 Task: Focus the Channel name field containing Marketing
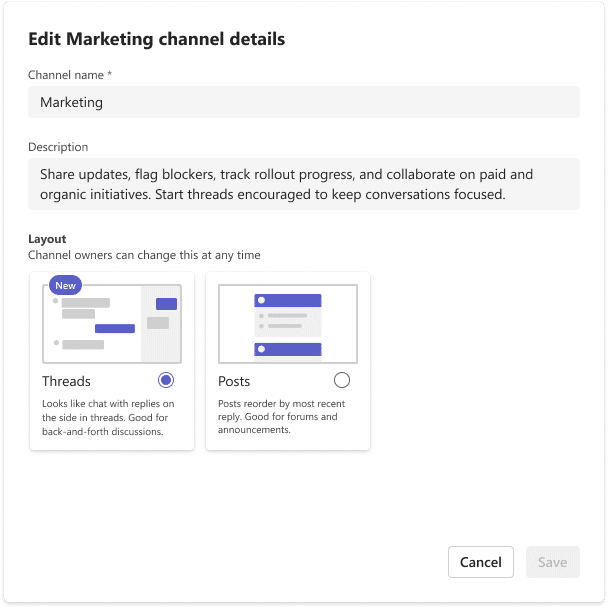304,102
